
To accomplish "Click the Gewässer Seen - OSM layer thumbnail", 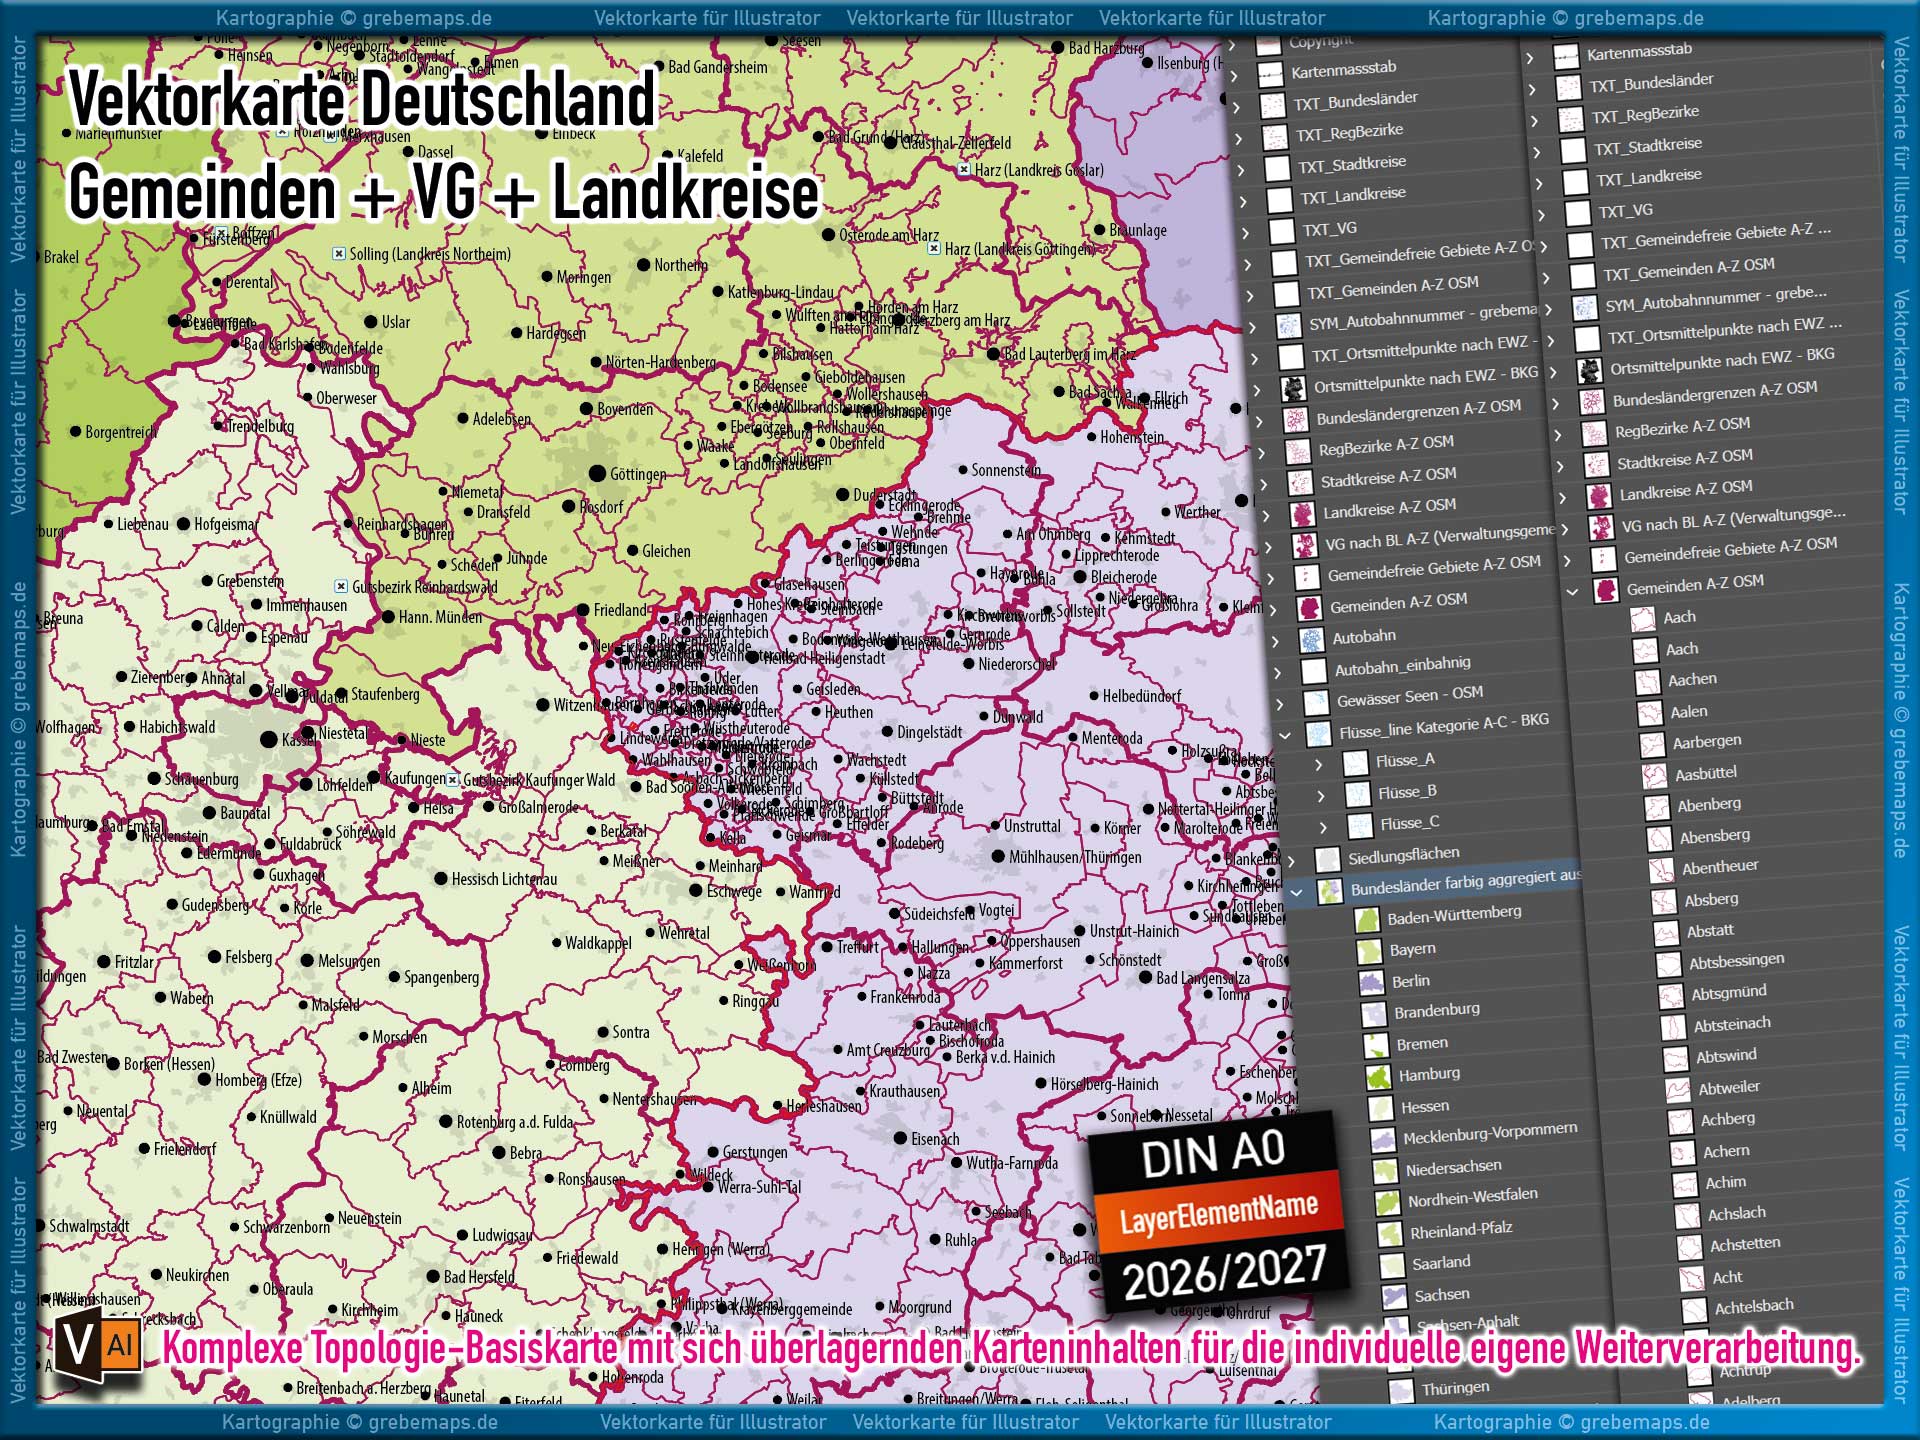I will (1316, 703).
